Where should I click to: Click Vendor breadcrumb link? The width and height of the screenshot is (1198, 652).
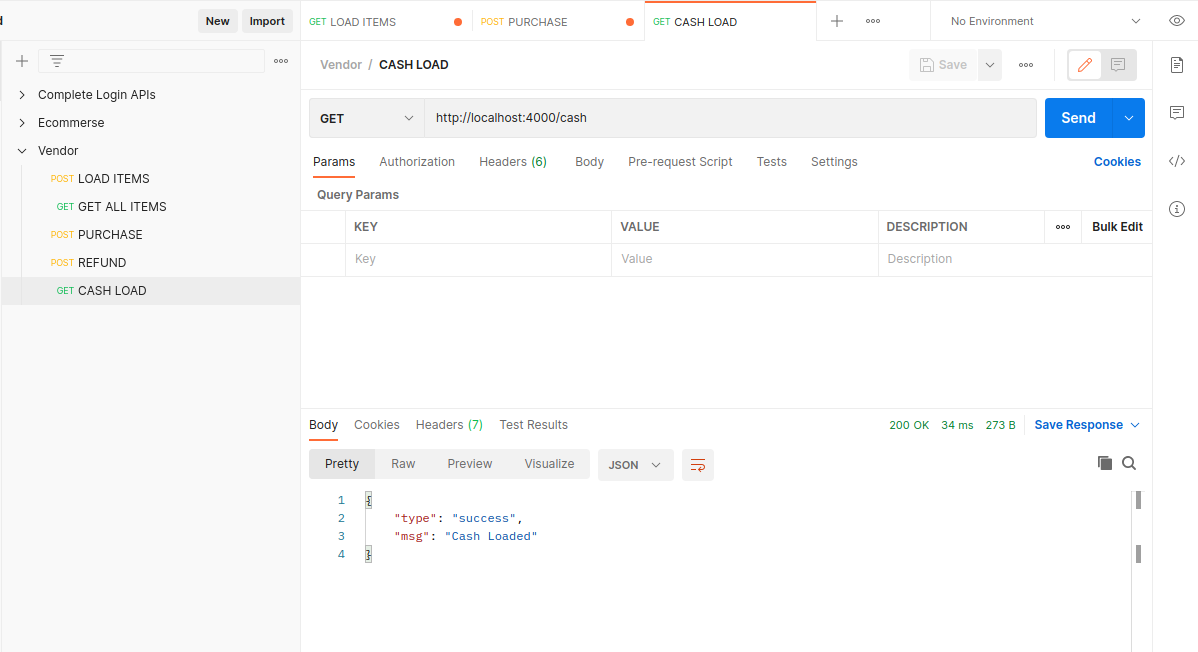coord(341,65)
